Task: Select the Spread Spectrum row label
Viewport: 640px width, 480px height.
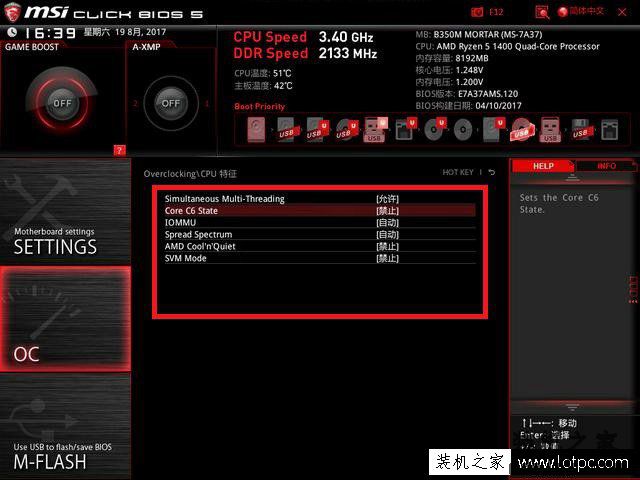Action: click(x=198, y=234)
